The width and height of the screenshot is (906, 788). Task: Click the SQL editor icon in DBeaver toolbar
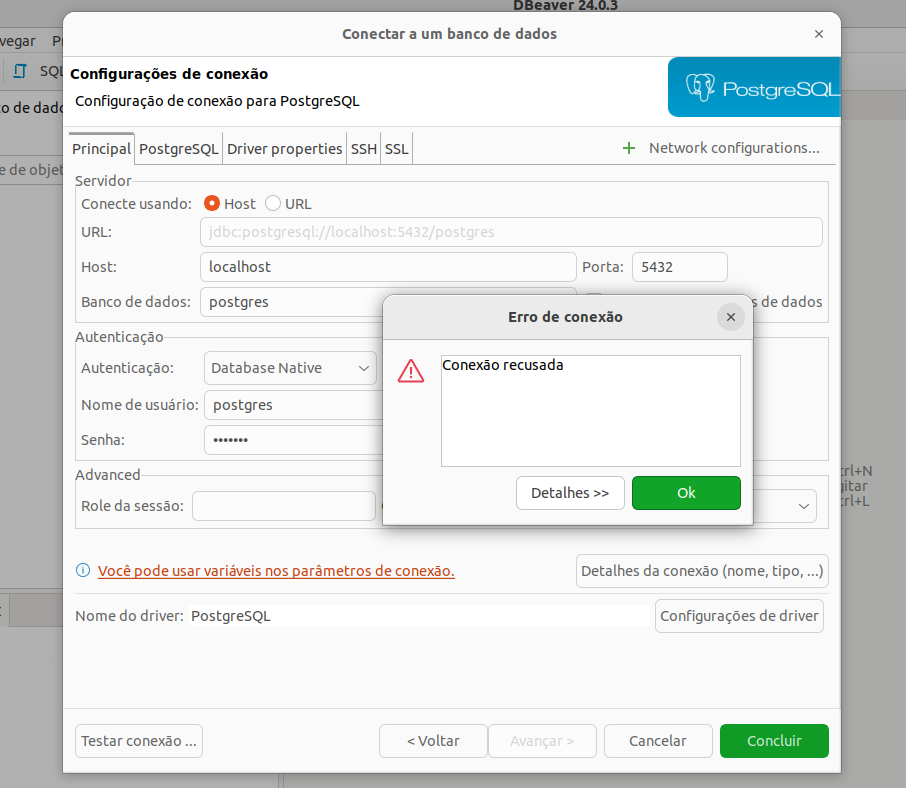[x=20, y=71]
